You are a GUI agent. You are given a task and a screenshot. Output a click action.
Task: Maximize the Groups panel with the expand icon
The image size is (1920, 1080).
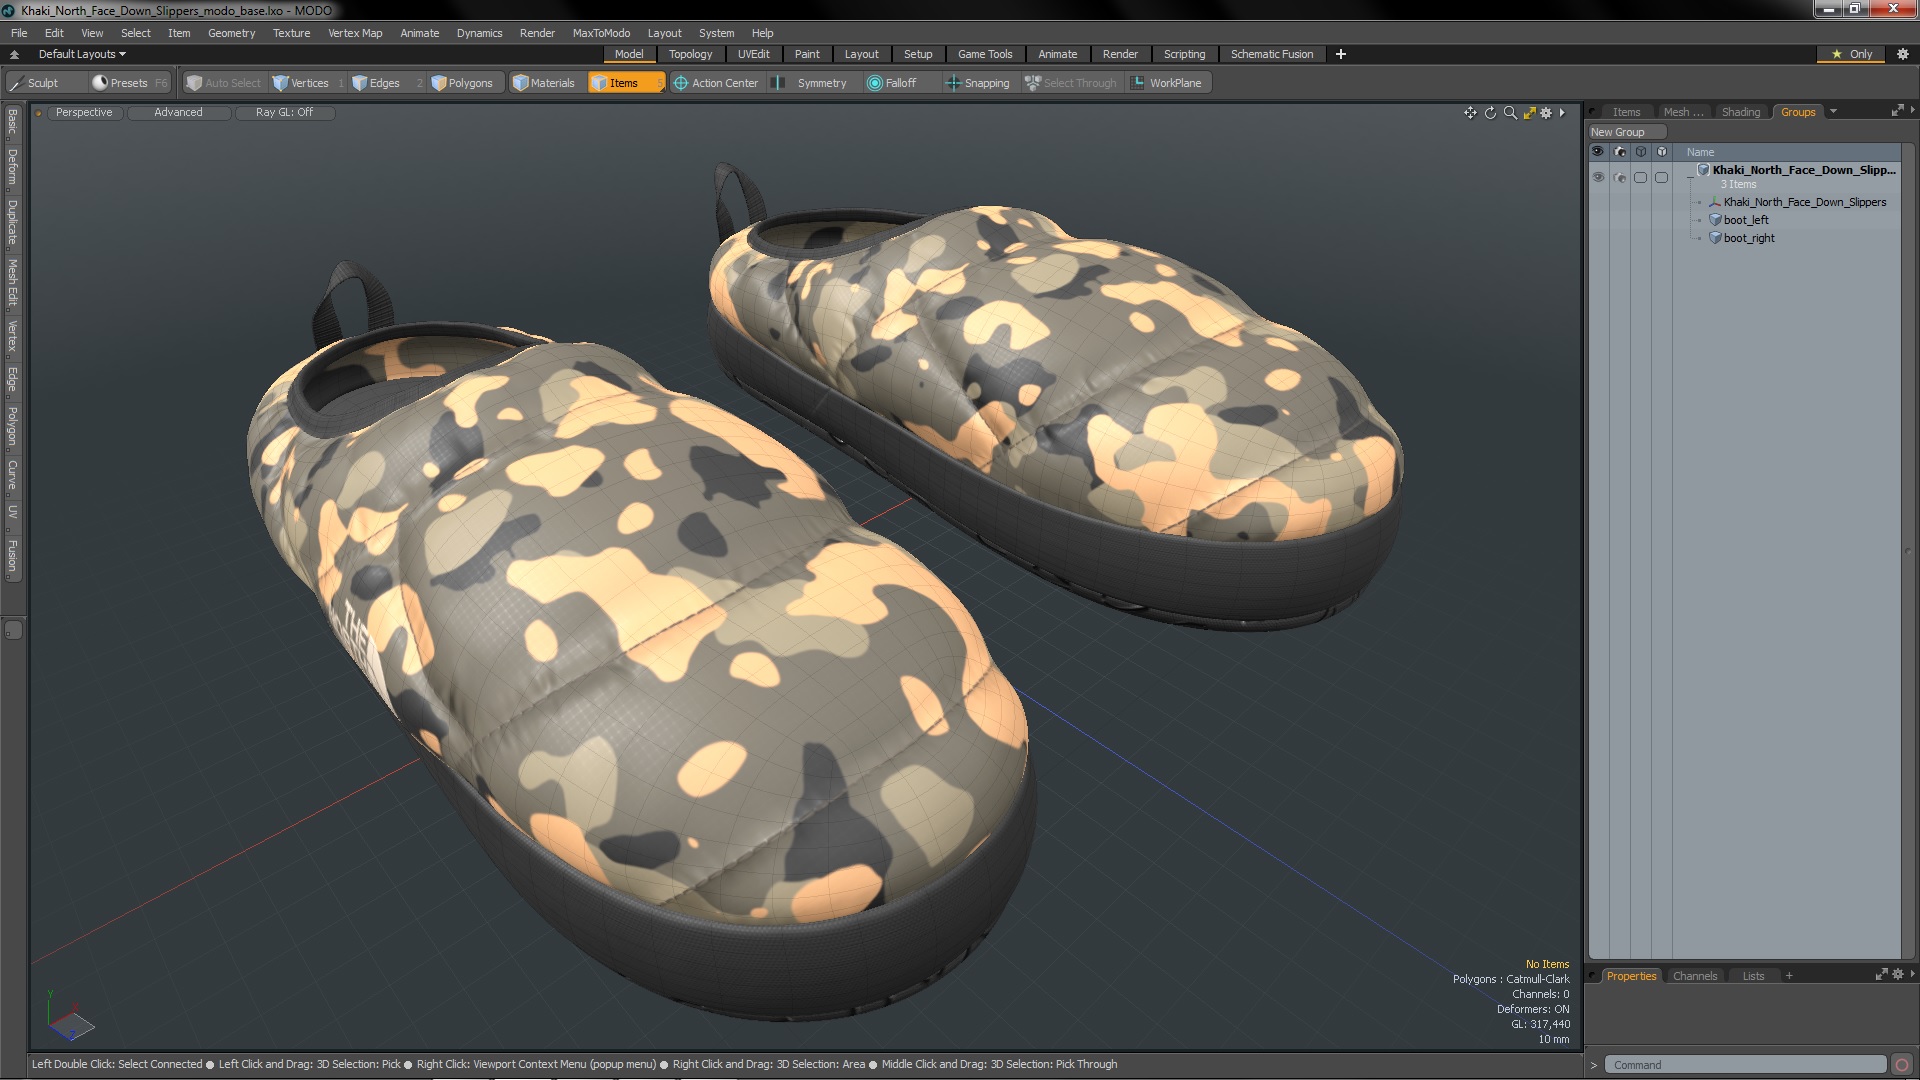[x=1897, y=111]
